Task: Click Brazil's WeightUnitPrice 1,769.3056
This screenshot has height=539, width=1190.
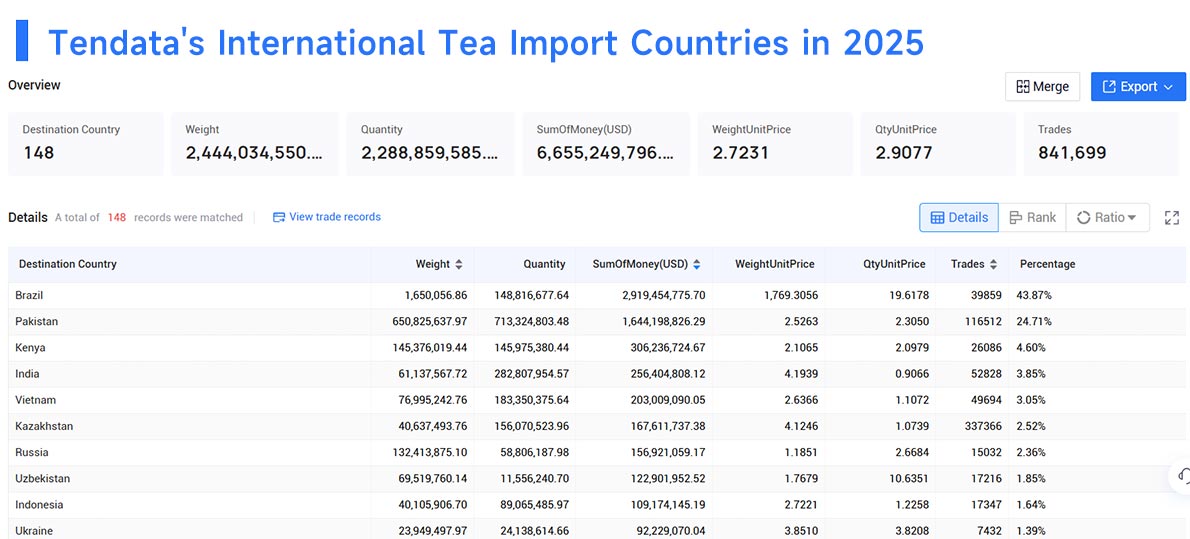Action: 791,295
